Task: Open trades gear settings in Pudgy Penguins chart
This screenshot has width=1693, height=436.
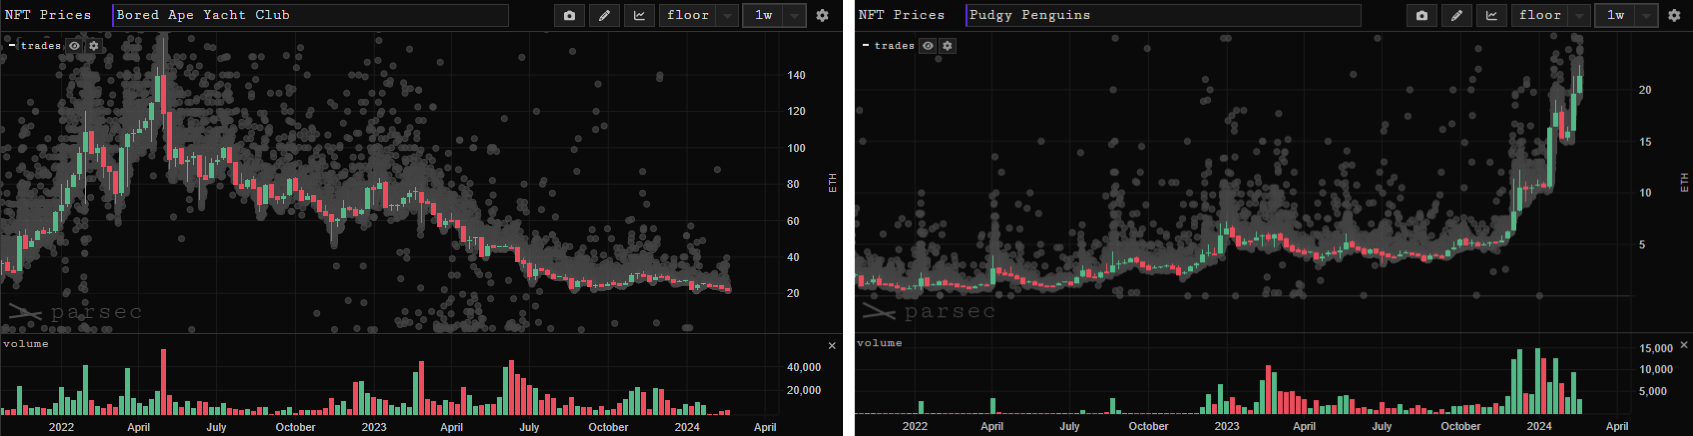Action: tap(947, 46)
